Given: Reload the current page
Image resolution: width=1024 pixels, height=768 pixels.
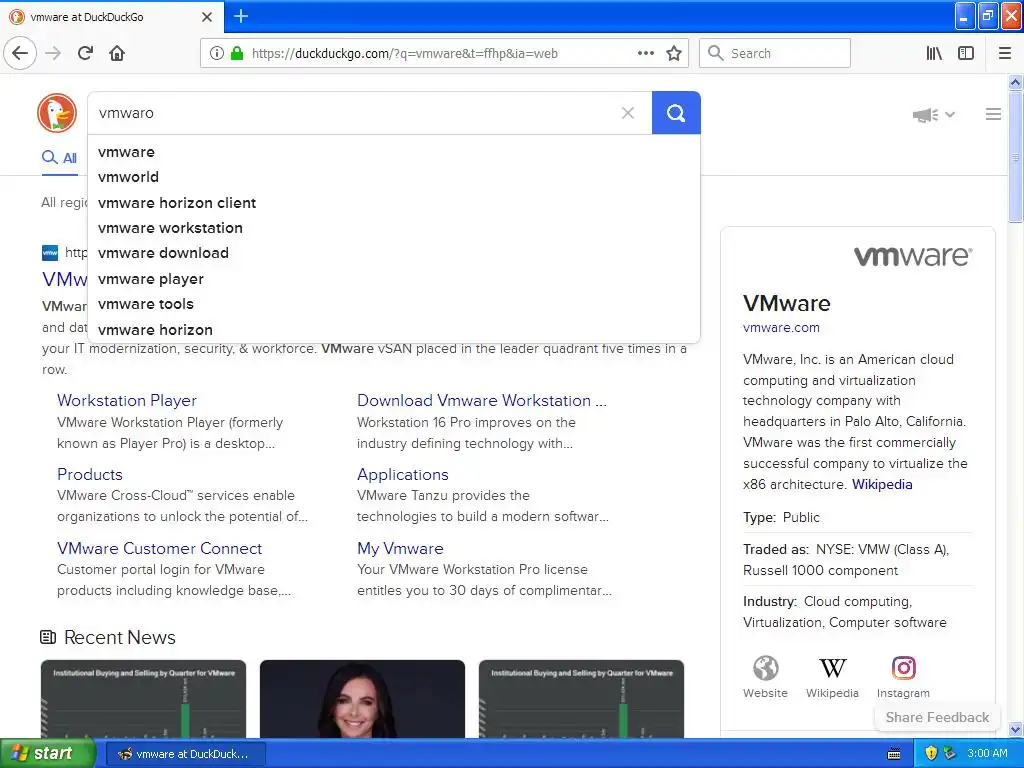Looking at the screenshot, I should click(85, 53).
